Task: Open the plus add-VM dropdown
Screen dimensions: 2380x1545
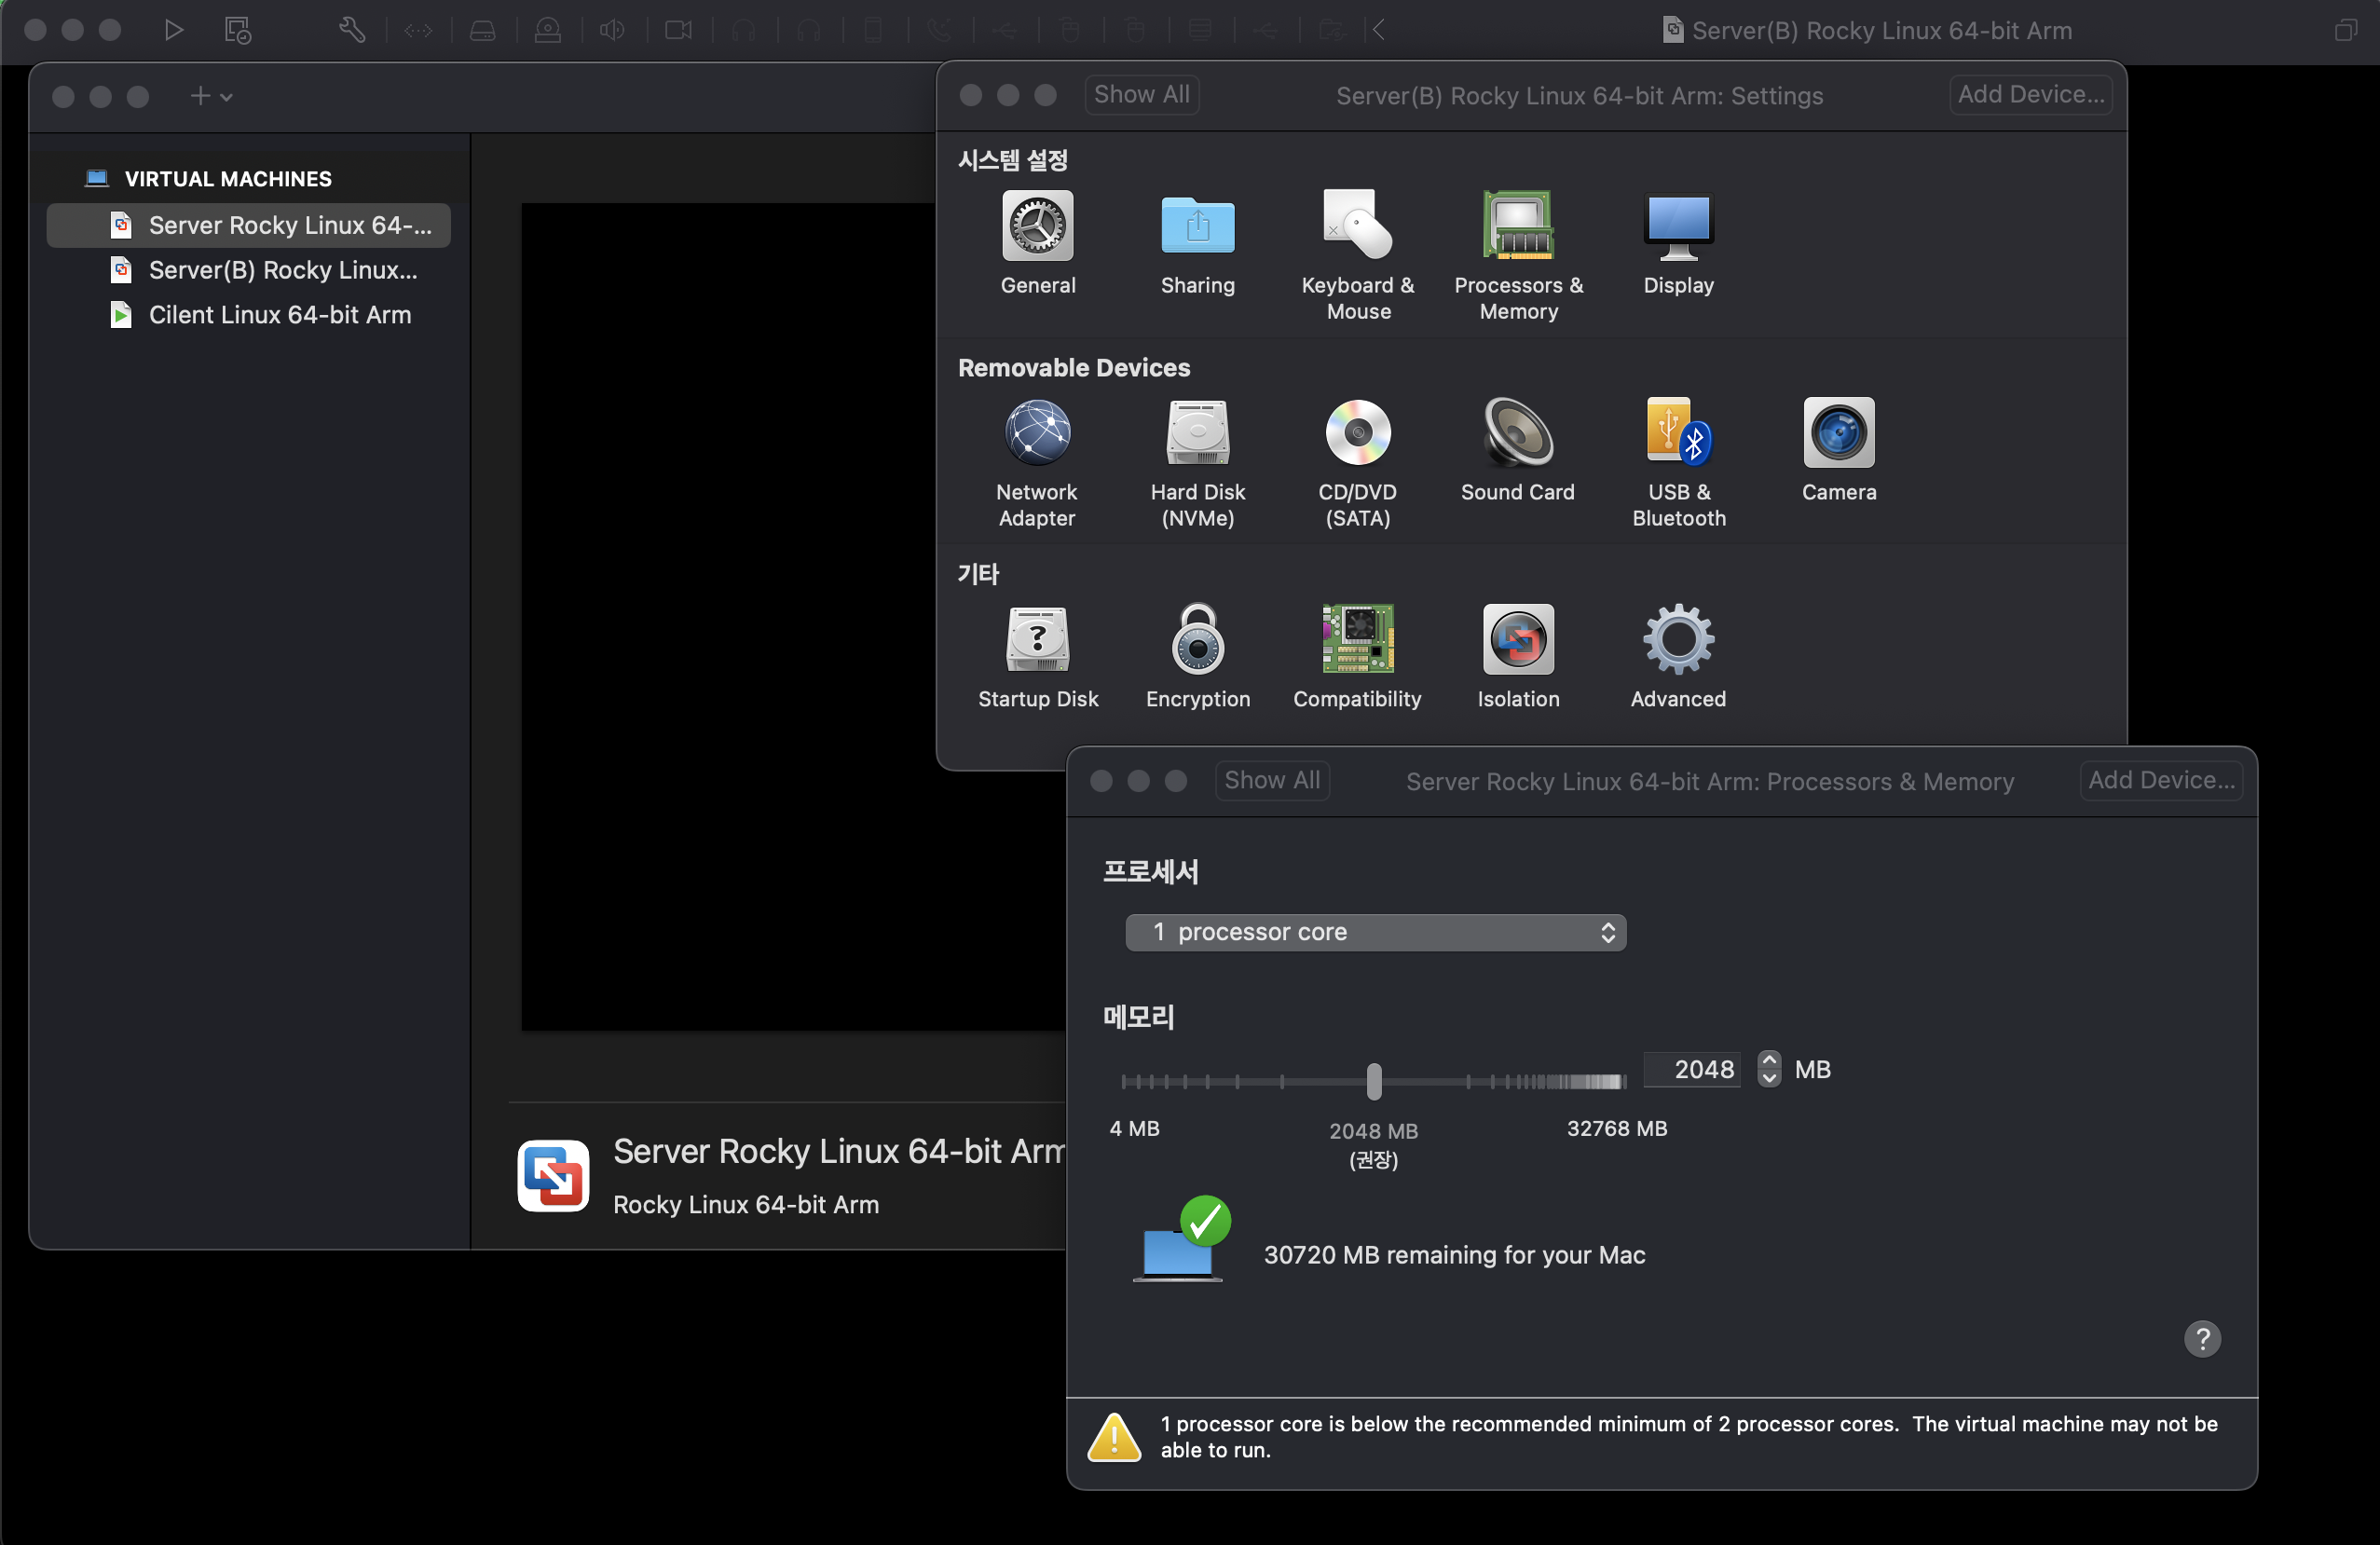Action: [211, 96]
